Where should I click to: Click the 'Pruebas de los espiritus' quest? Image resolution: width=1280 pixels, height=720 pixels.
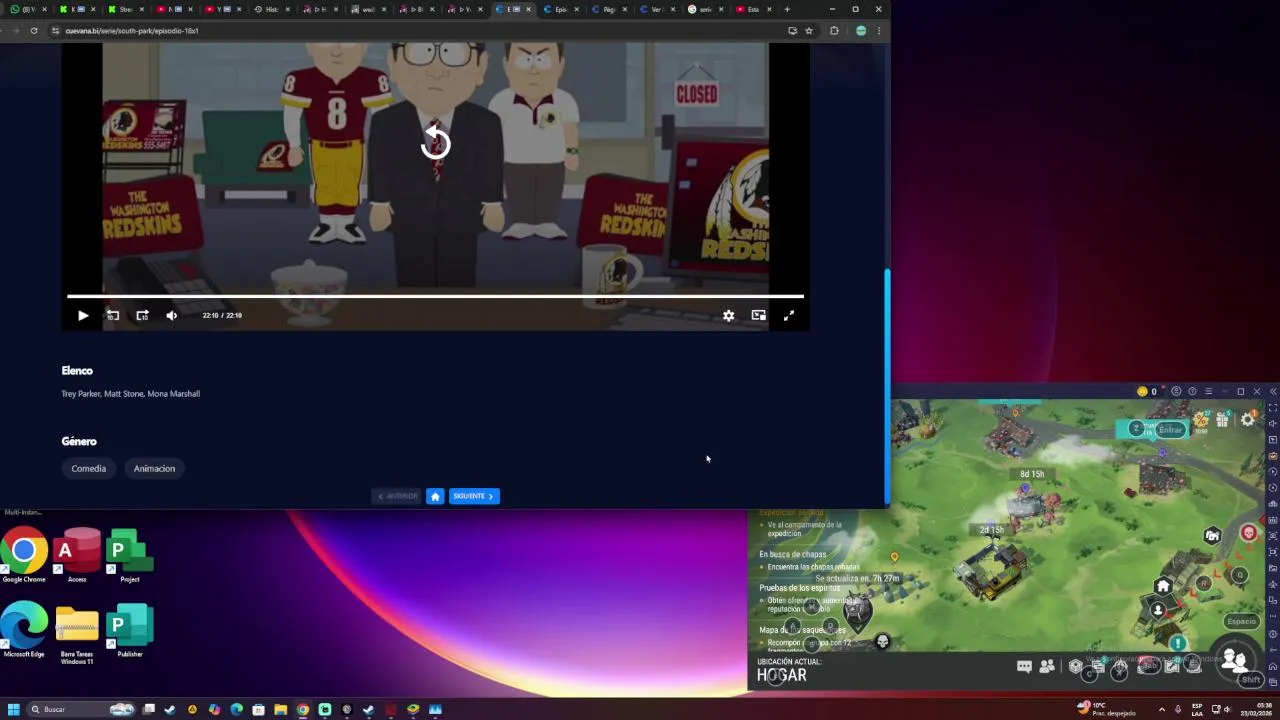(x=799, y=588)
